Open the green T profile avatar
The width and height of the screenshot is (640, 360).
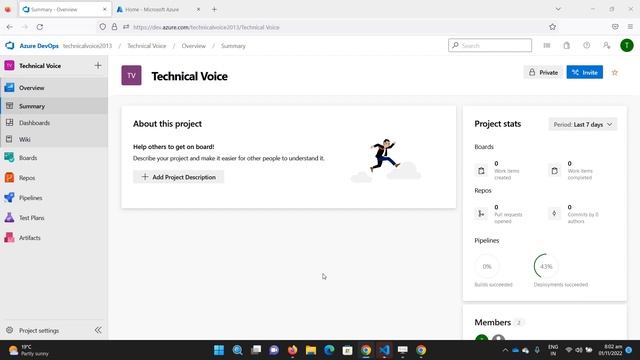coord(627,45)
